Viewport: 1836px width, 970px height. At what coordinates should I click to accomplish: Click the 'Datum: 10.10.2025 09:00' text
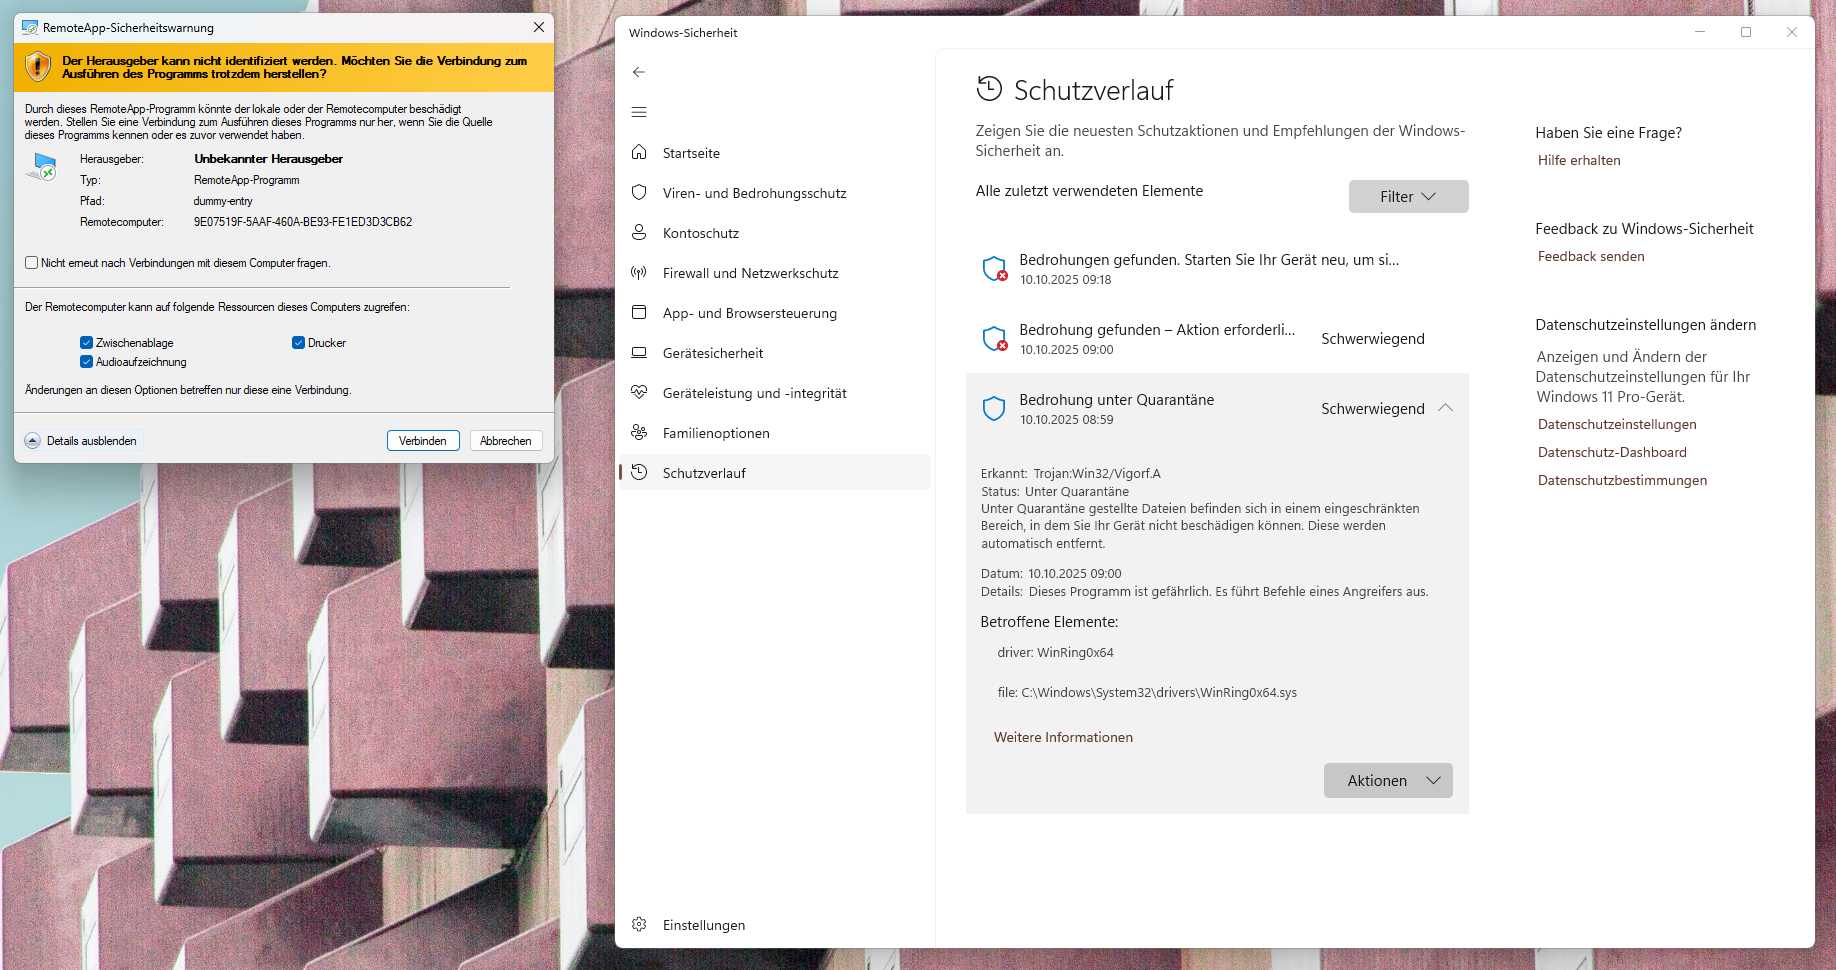tap(1051, 573)
